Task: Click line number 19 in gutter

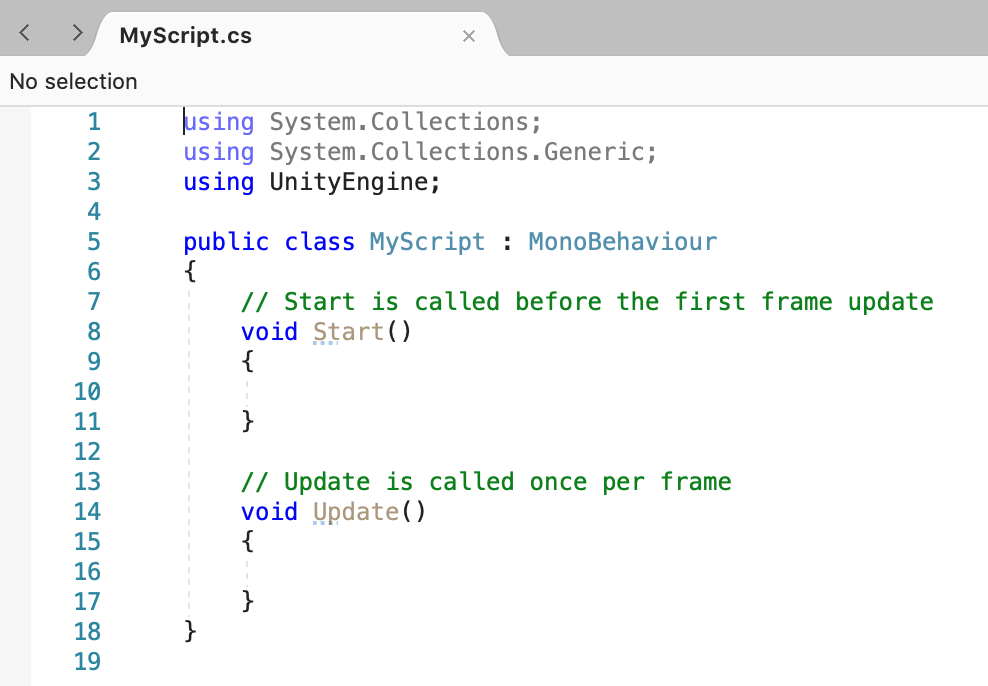Action: 87,661
